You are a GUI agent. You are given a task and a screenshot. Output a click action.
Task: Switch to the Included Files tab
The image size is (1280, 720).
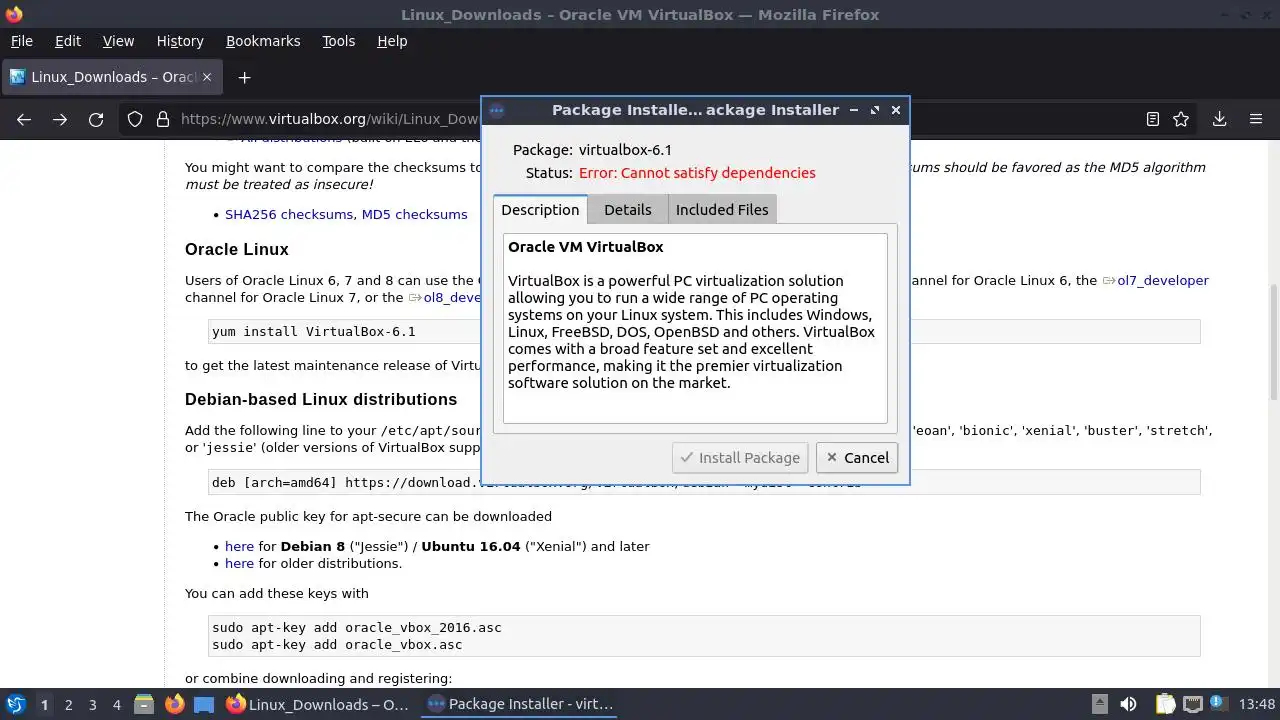722,209
